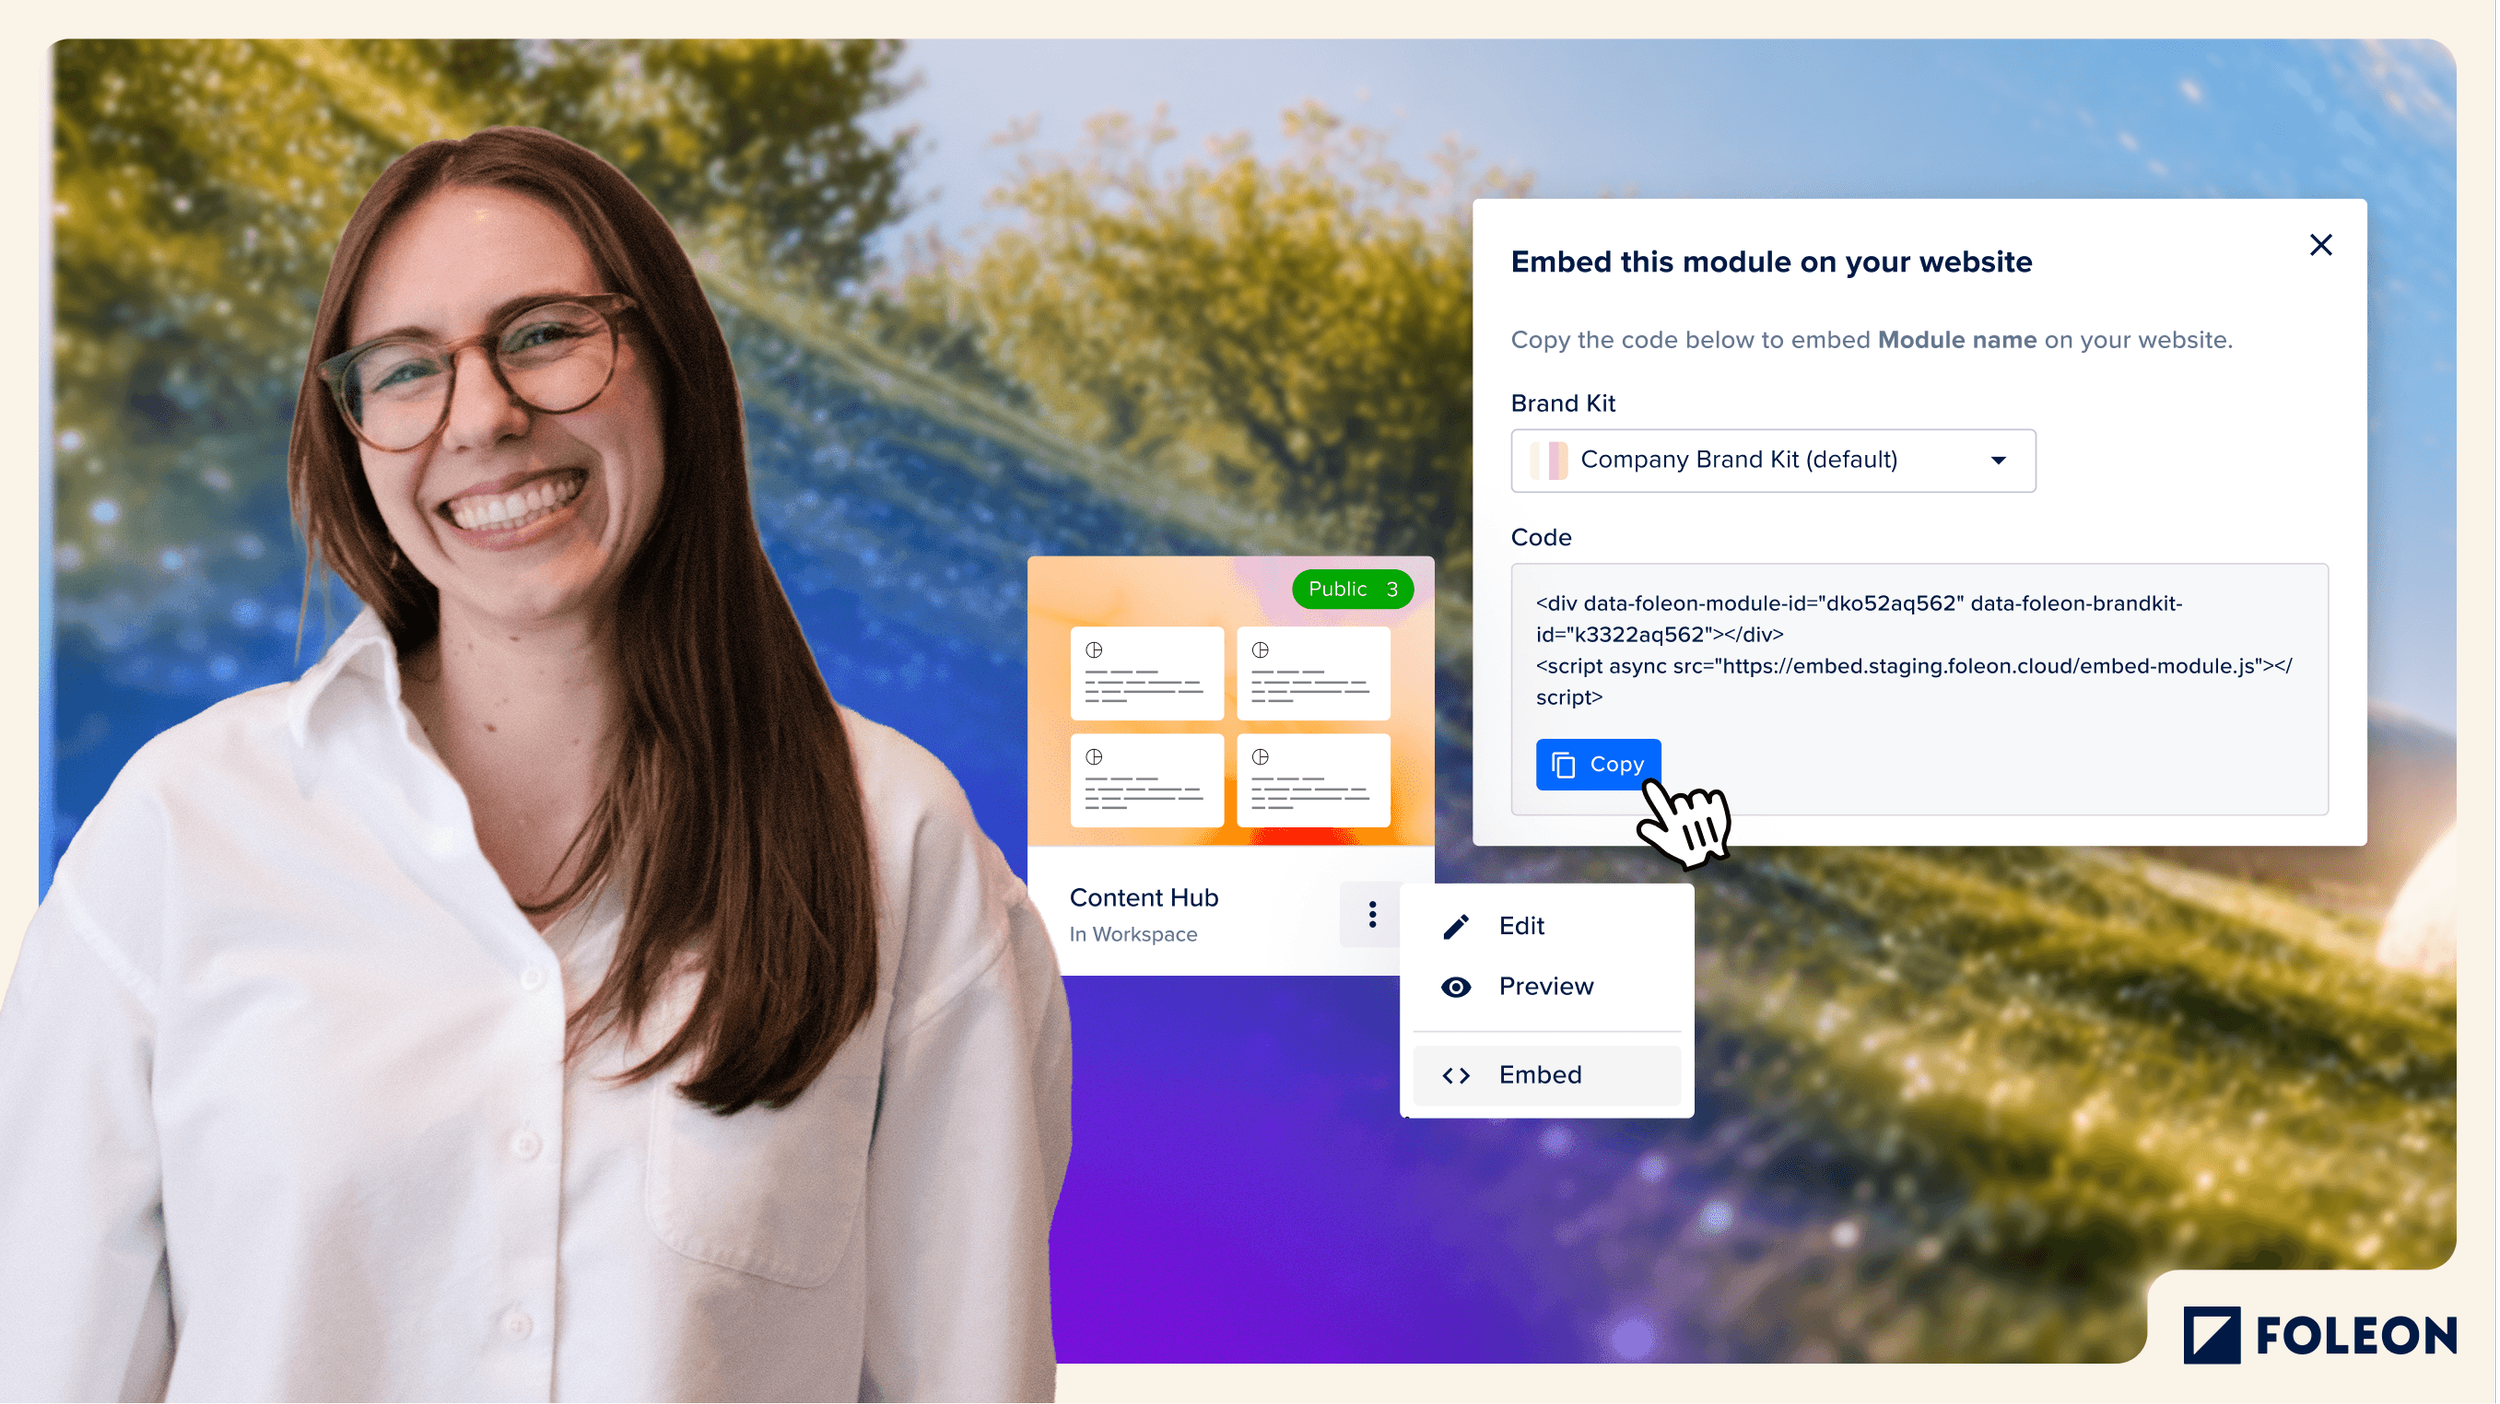The width and height of the screenshot is (2500, 1404).
Task: Click the Content Hub title
Action: 1146,899
